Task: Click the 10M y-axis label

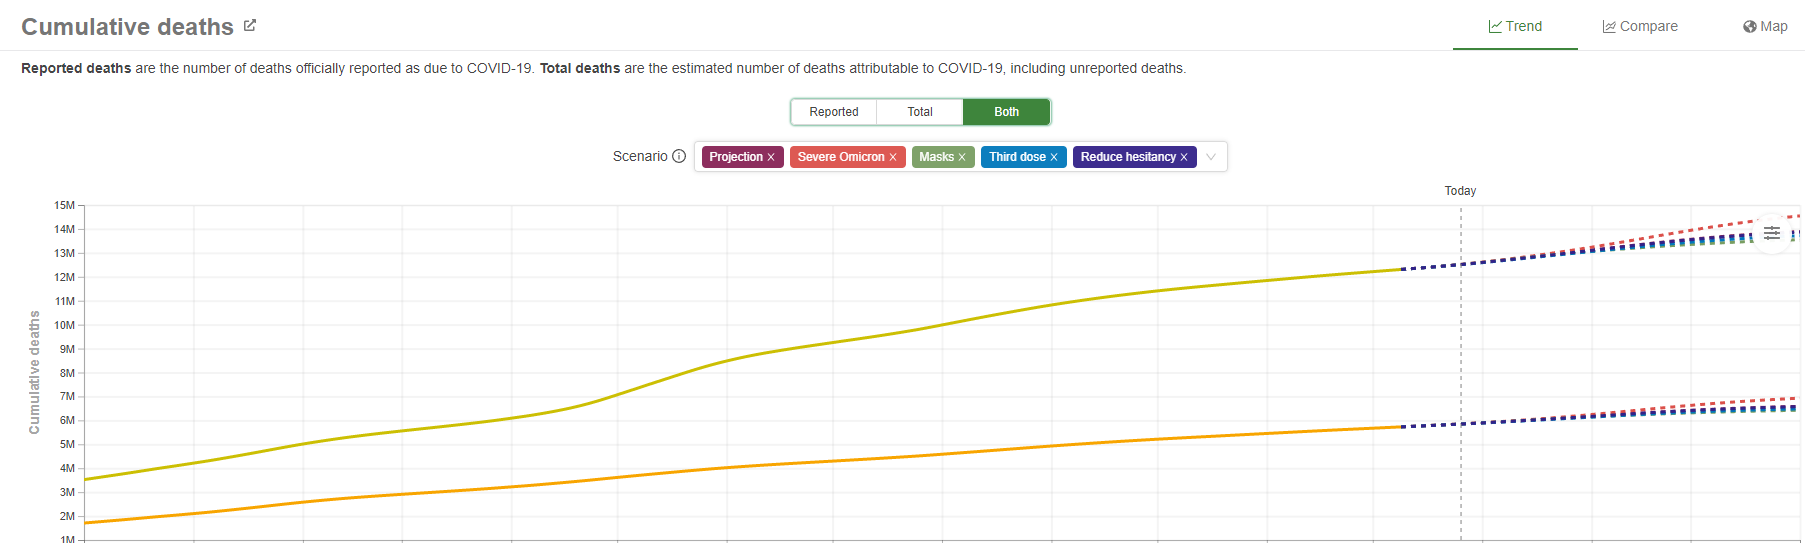Action: (64, 325)
